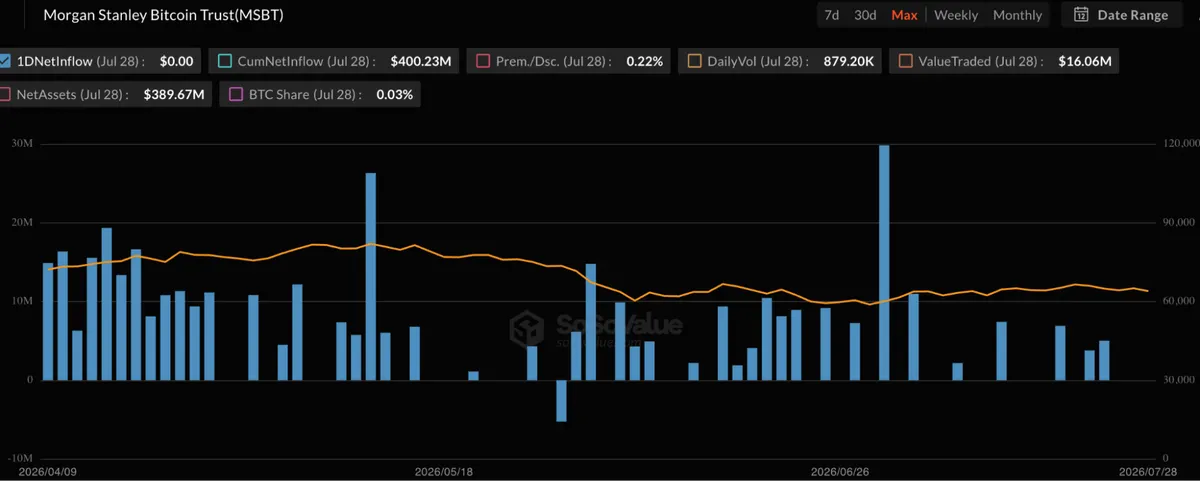Enable the CumNetInflow series checkbox

(x=224, y=61)
